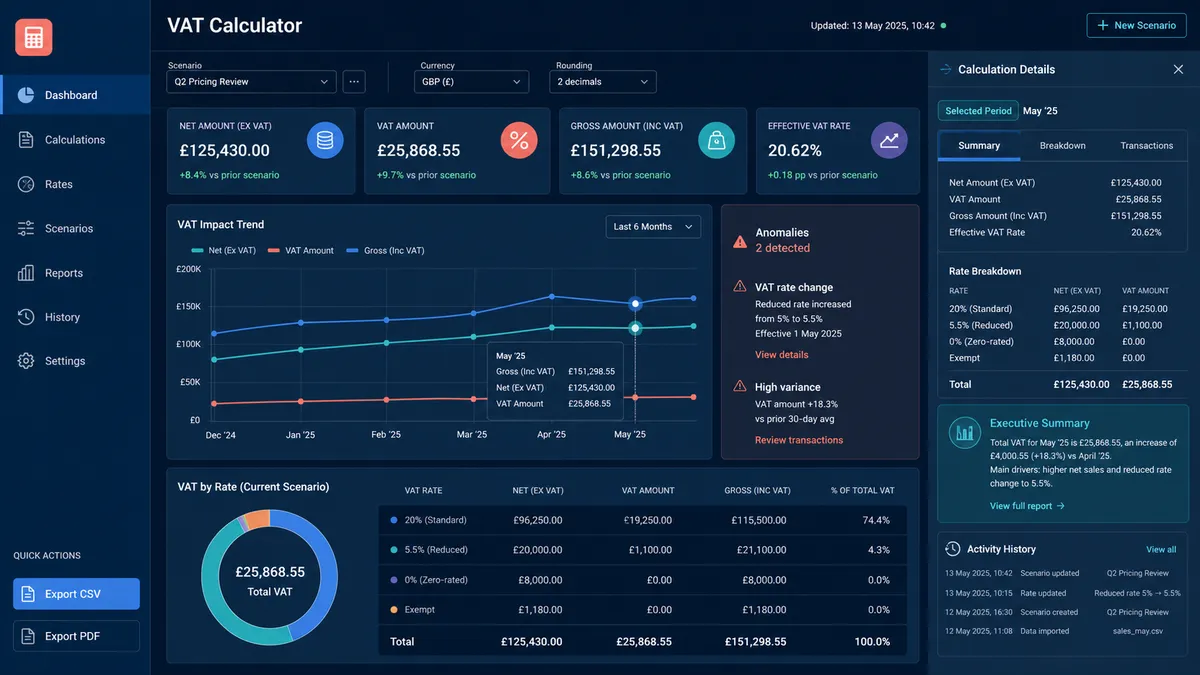Go to Calculations in the sidebar
The width and height of the screenshot is (1200, 675).
pyautogui.click(x=75, y=140)
